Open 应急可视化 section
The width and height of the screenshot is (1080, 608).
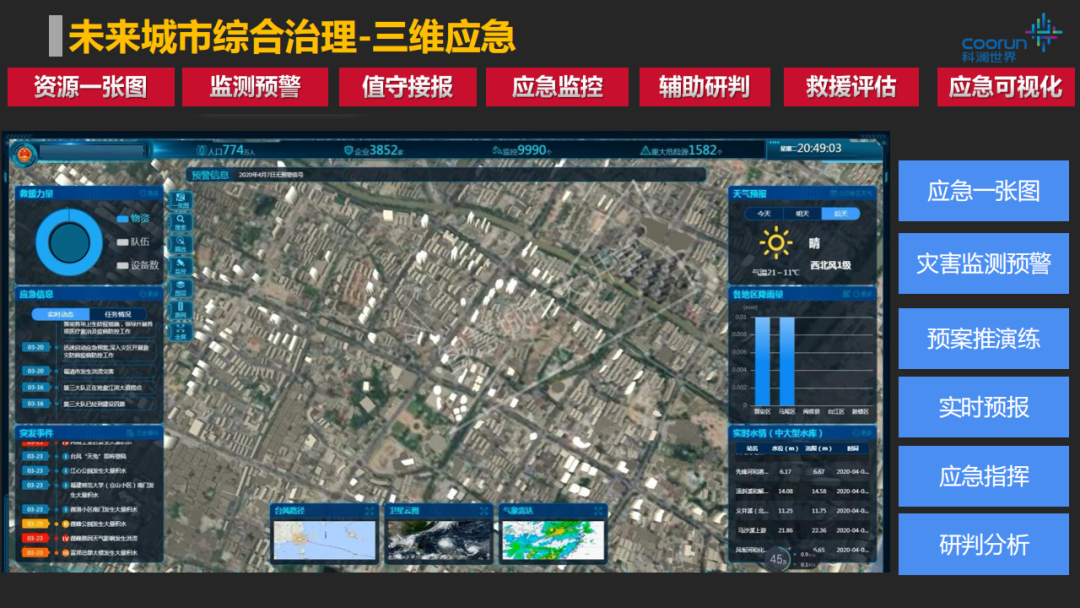1006,87
